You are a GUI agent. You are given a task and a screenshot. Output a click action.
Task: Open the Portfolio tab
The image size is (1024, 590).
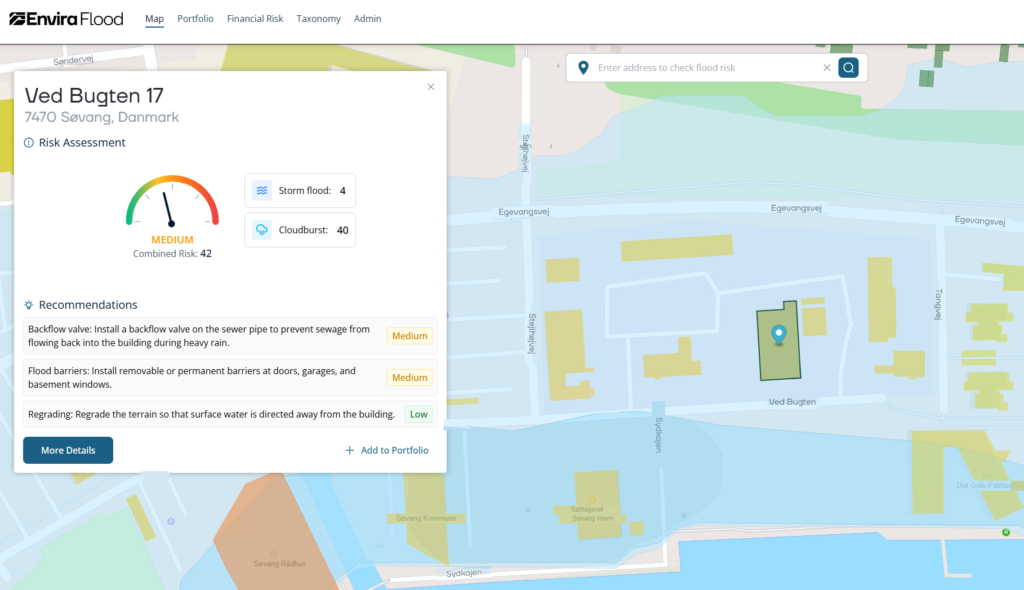pyautogui.click(x=195, y=19)
